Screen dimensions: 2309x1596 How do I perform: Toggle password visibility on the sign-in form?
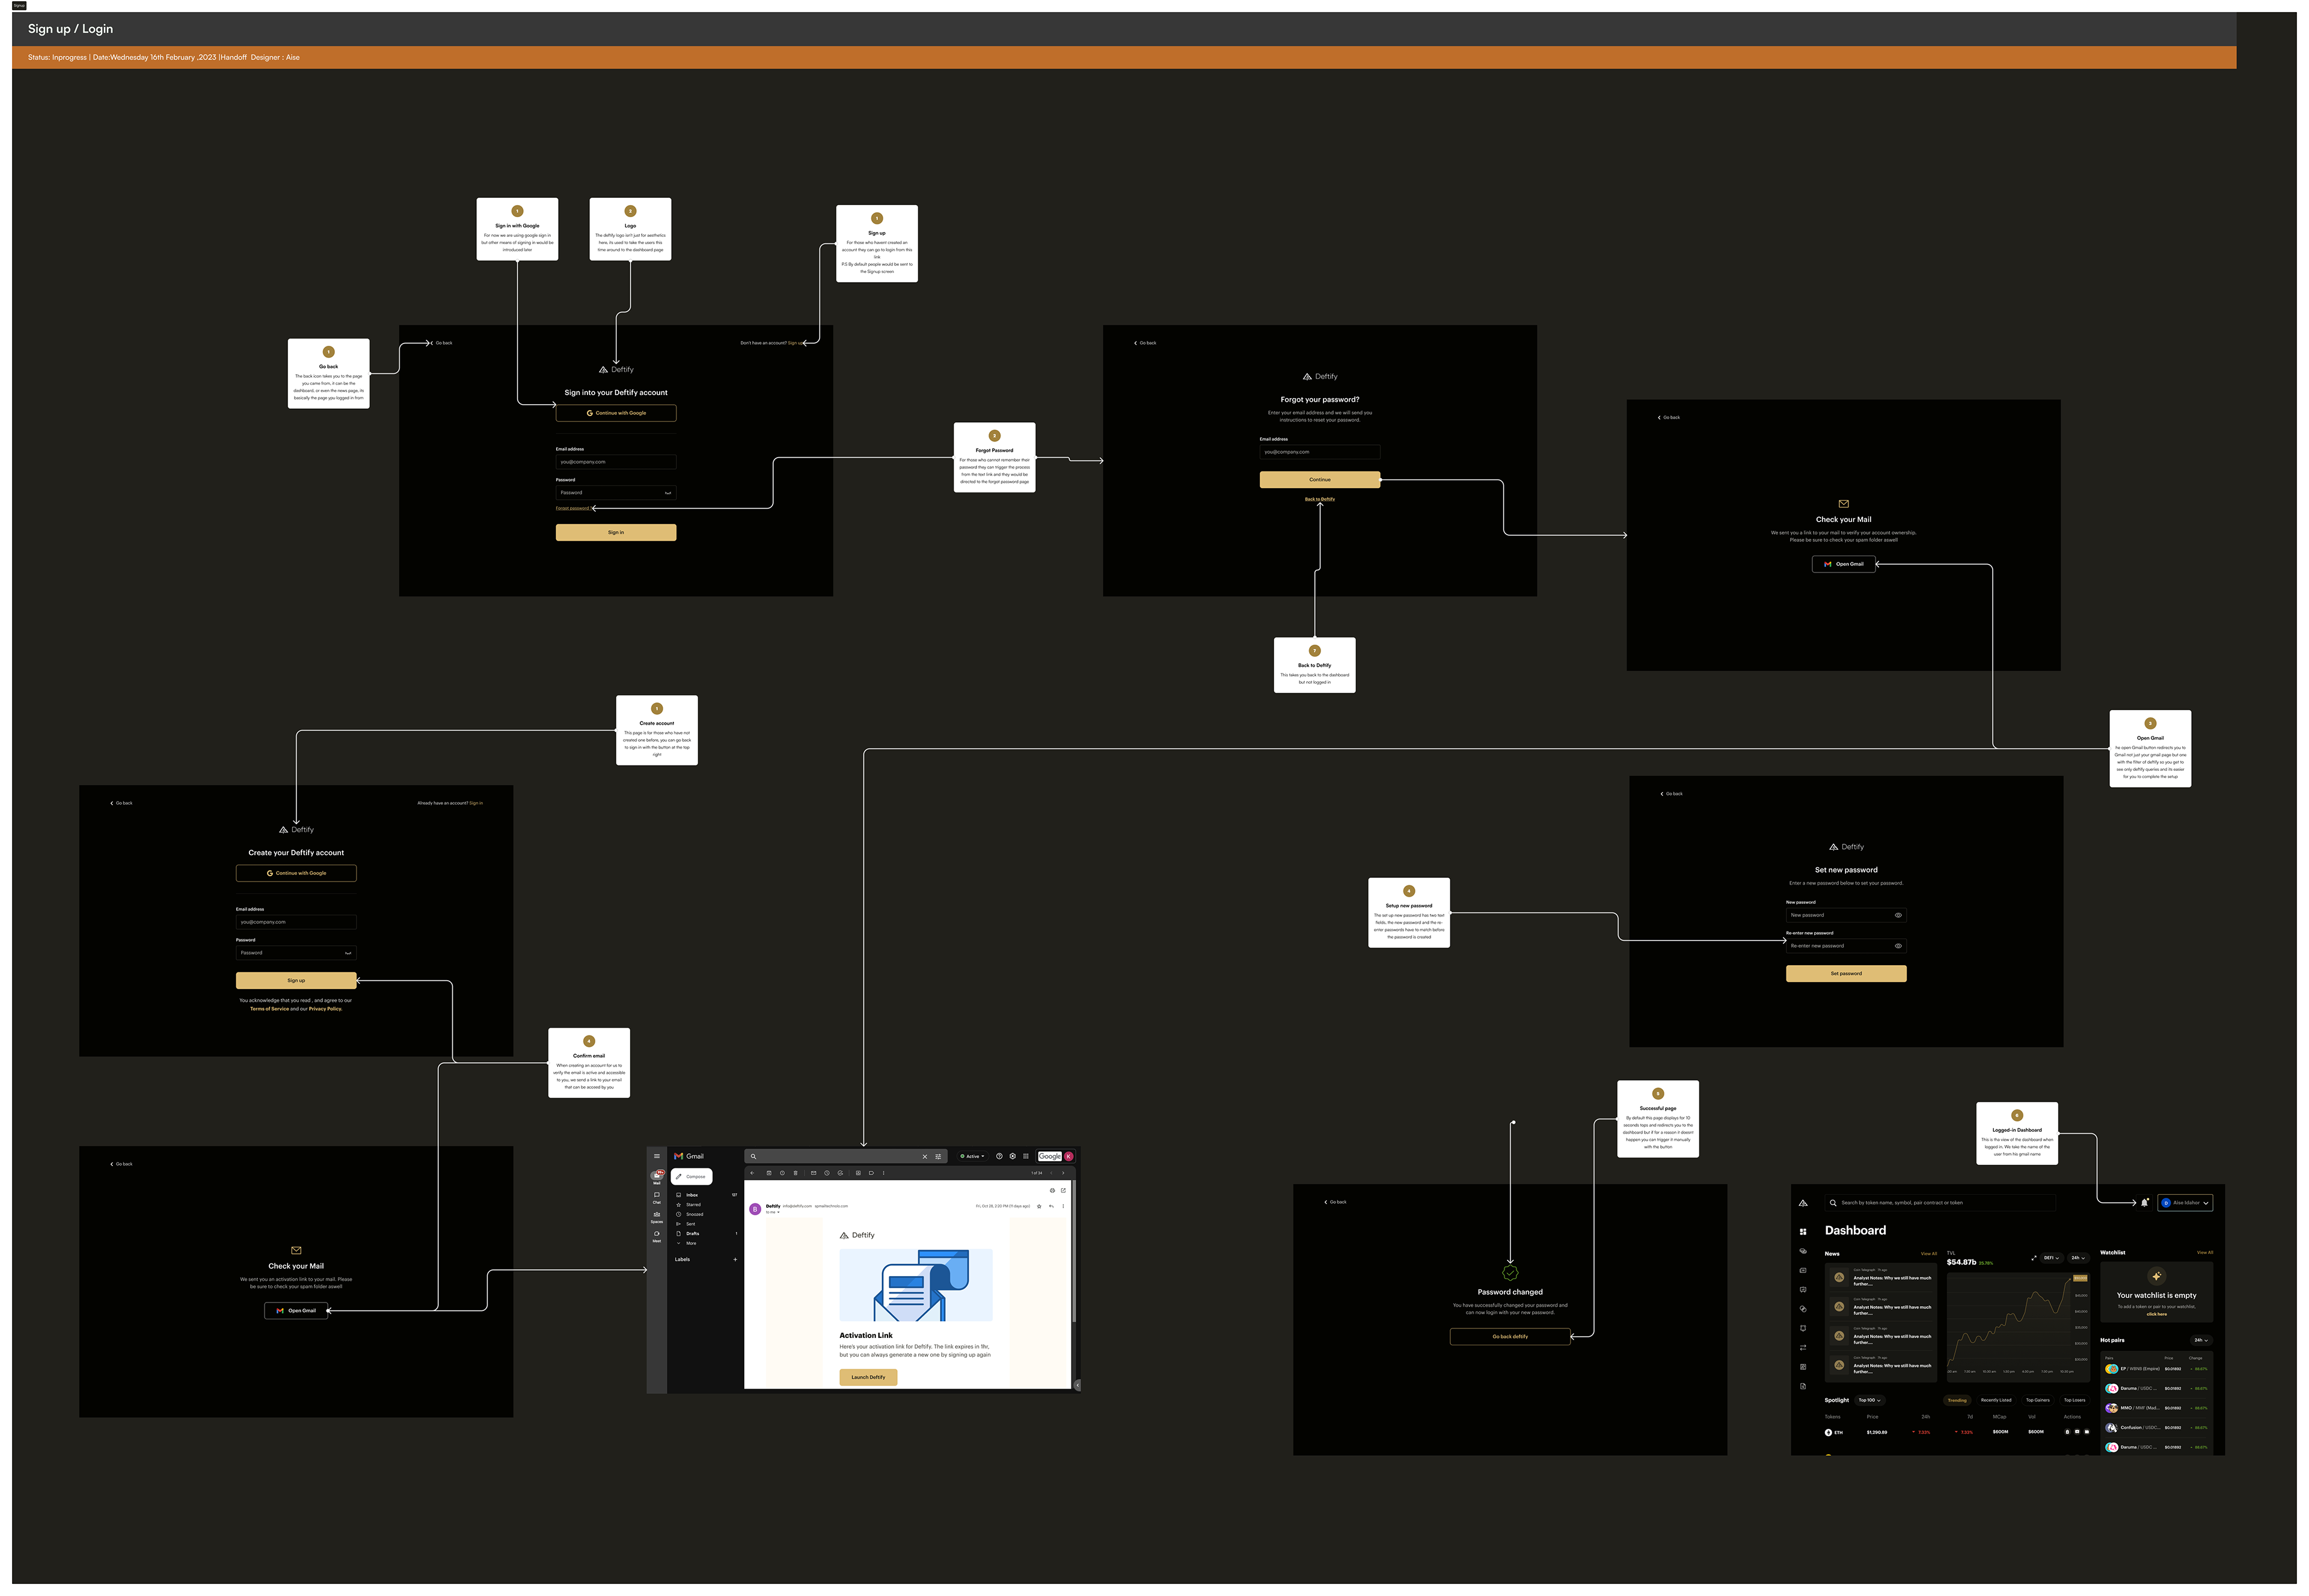click(x=667, y=493)
